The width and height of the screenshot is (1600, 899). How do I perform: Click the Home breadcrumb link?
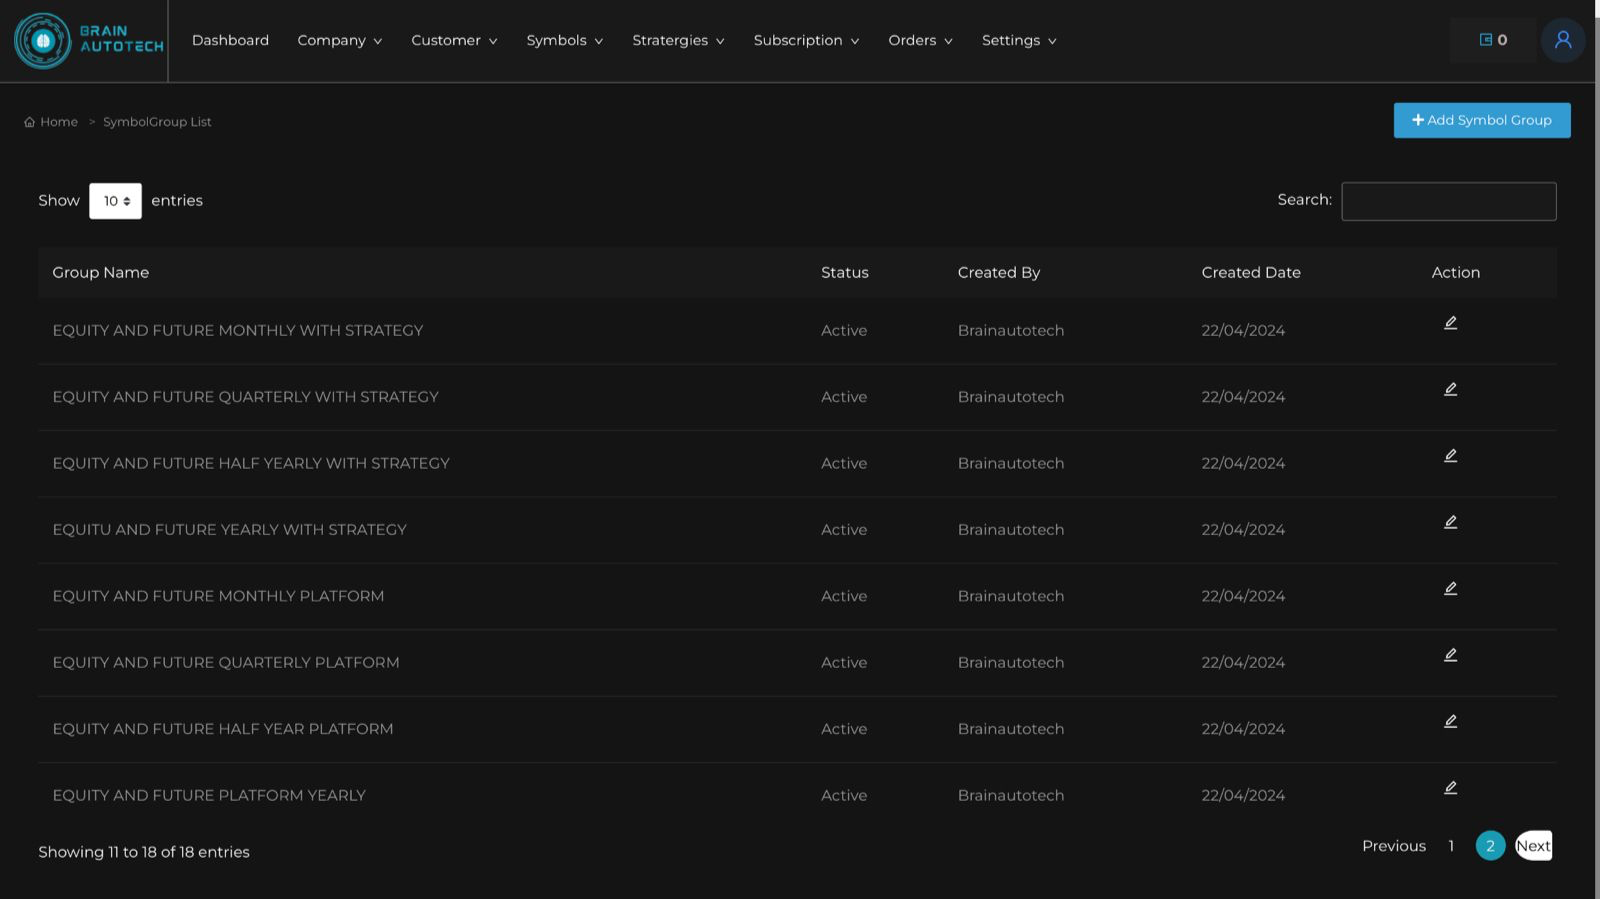(58, 122)
